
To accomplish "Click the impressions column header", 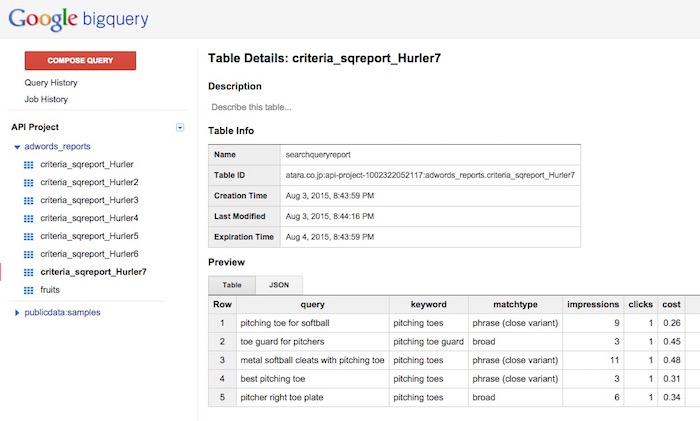I will tap(593, 304).
